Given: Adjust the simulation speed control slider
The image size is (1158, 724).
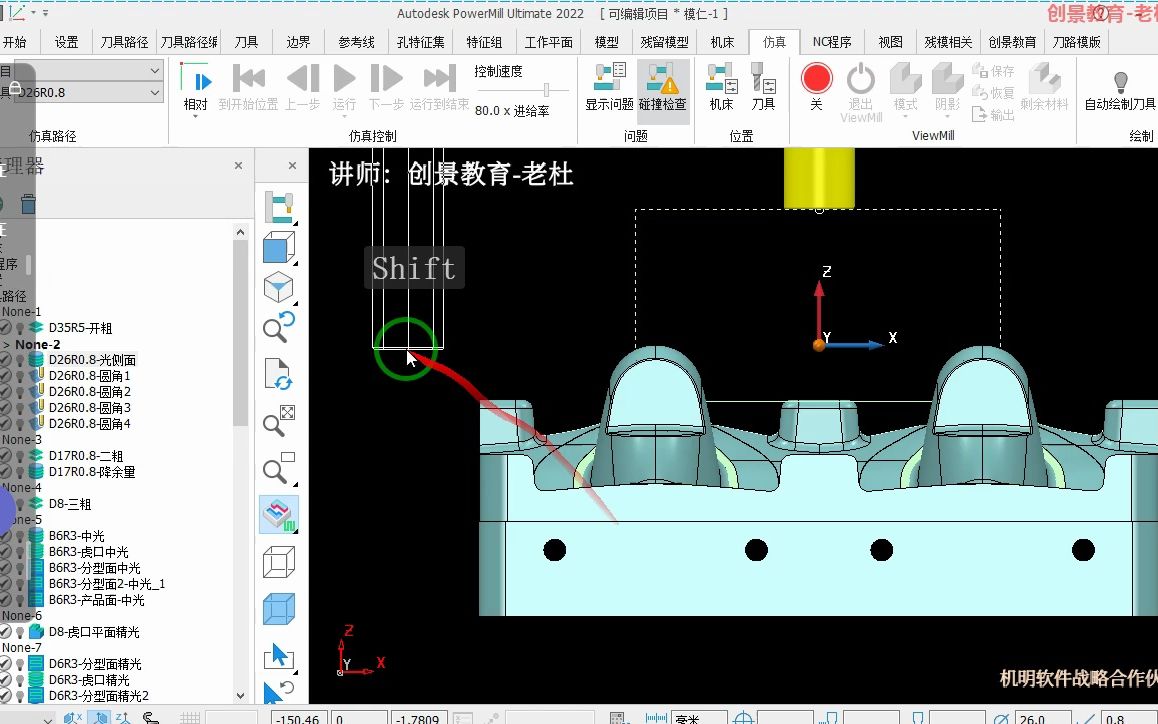Looking at the screenshot, I should click(546, 90).
